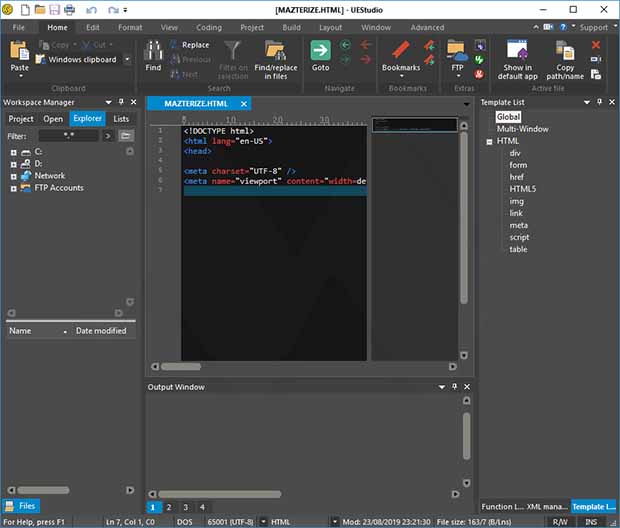Click the Replace button in Search group
This screenshot has width=620, height=528.
click(190, 45)
